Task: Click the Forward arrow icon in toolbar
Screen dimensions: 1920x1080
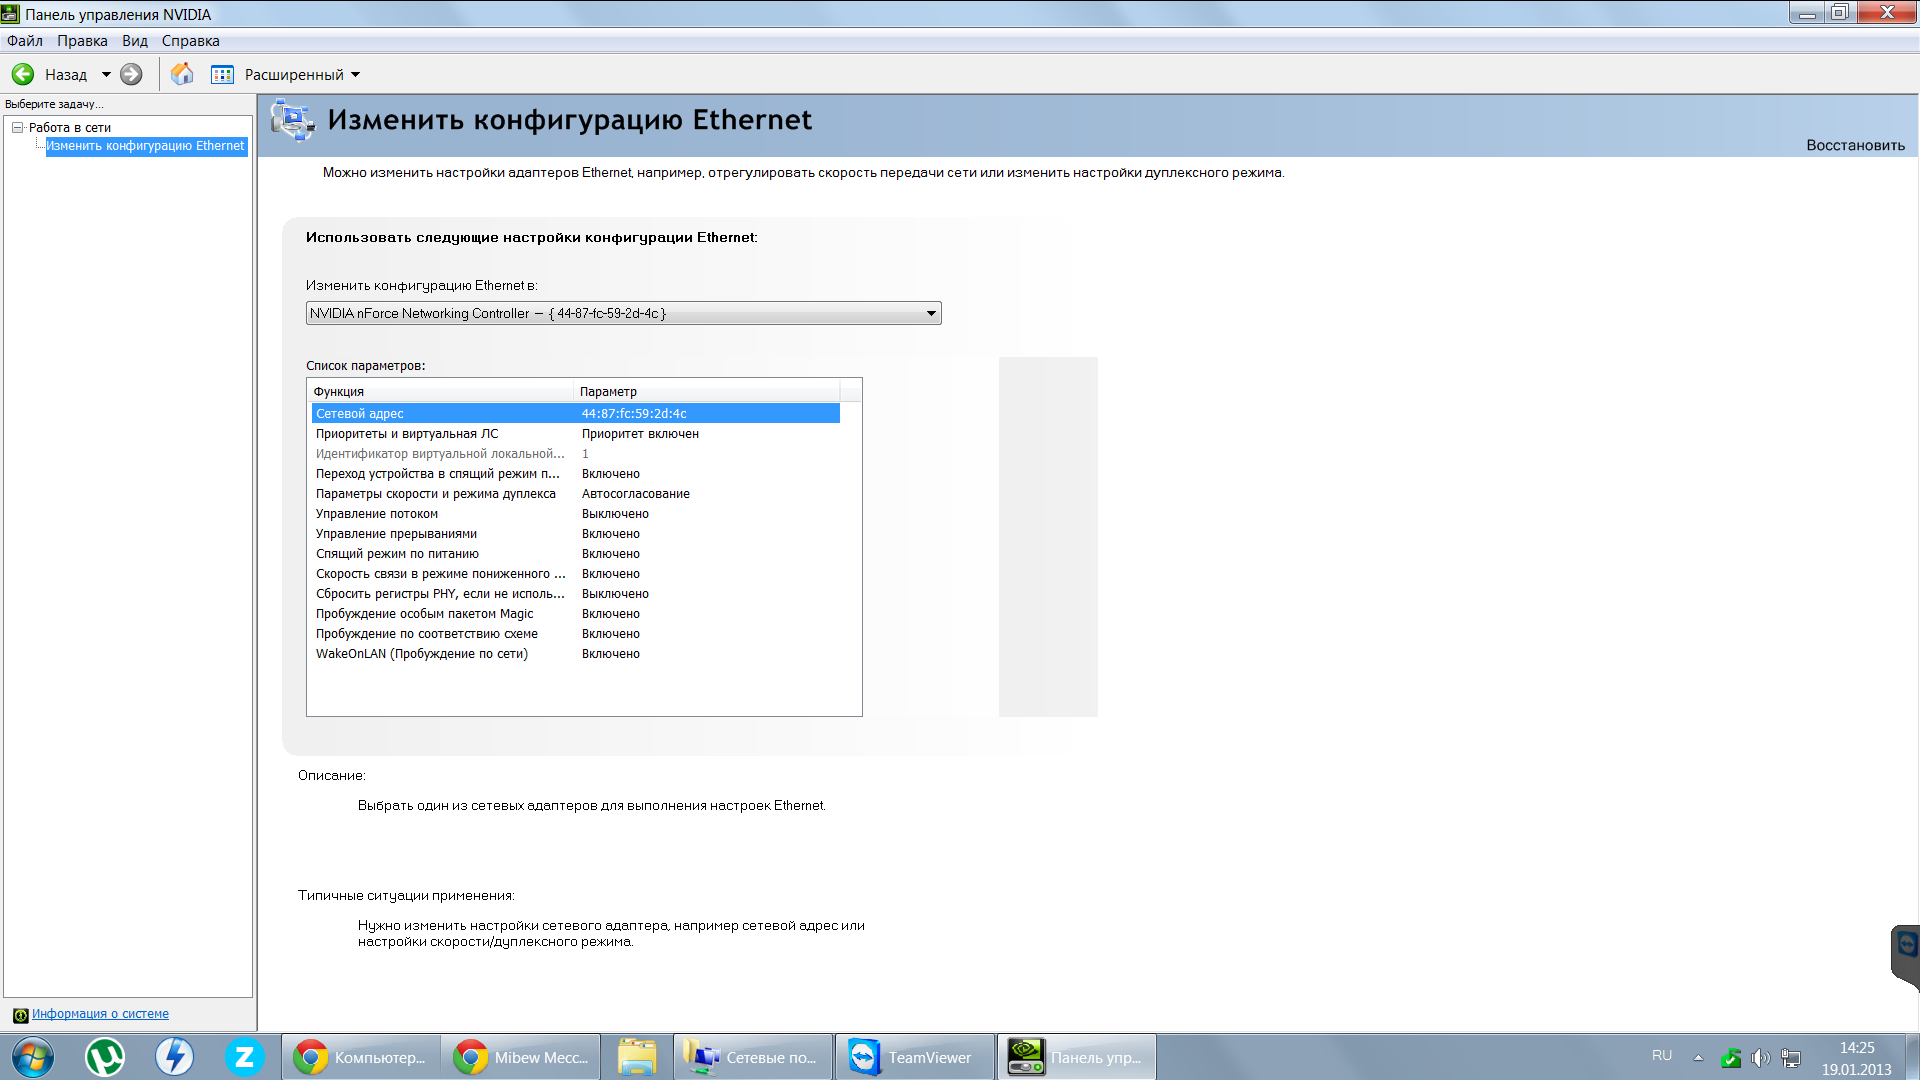Action: [131, 74]
